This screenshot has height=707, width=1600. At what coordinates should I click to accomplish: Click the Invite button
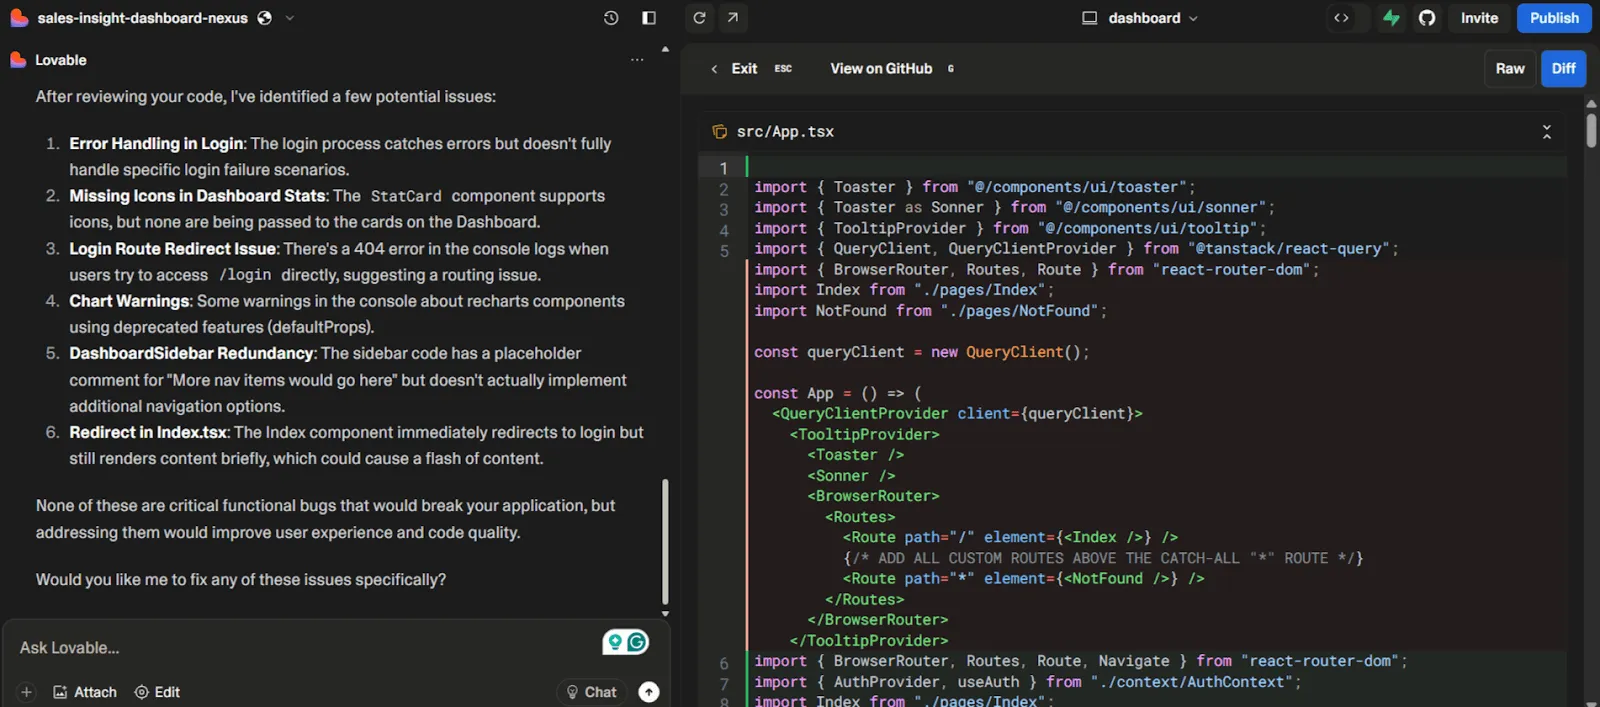click(1479, 18)
